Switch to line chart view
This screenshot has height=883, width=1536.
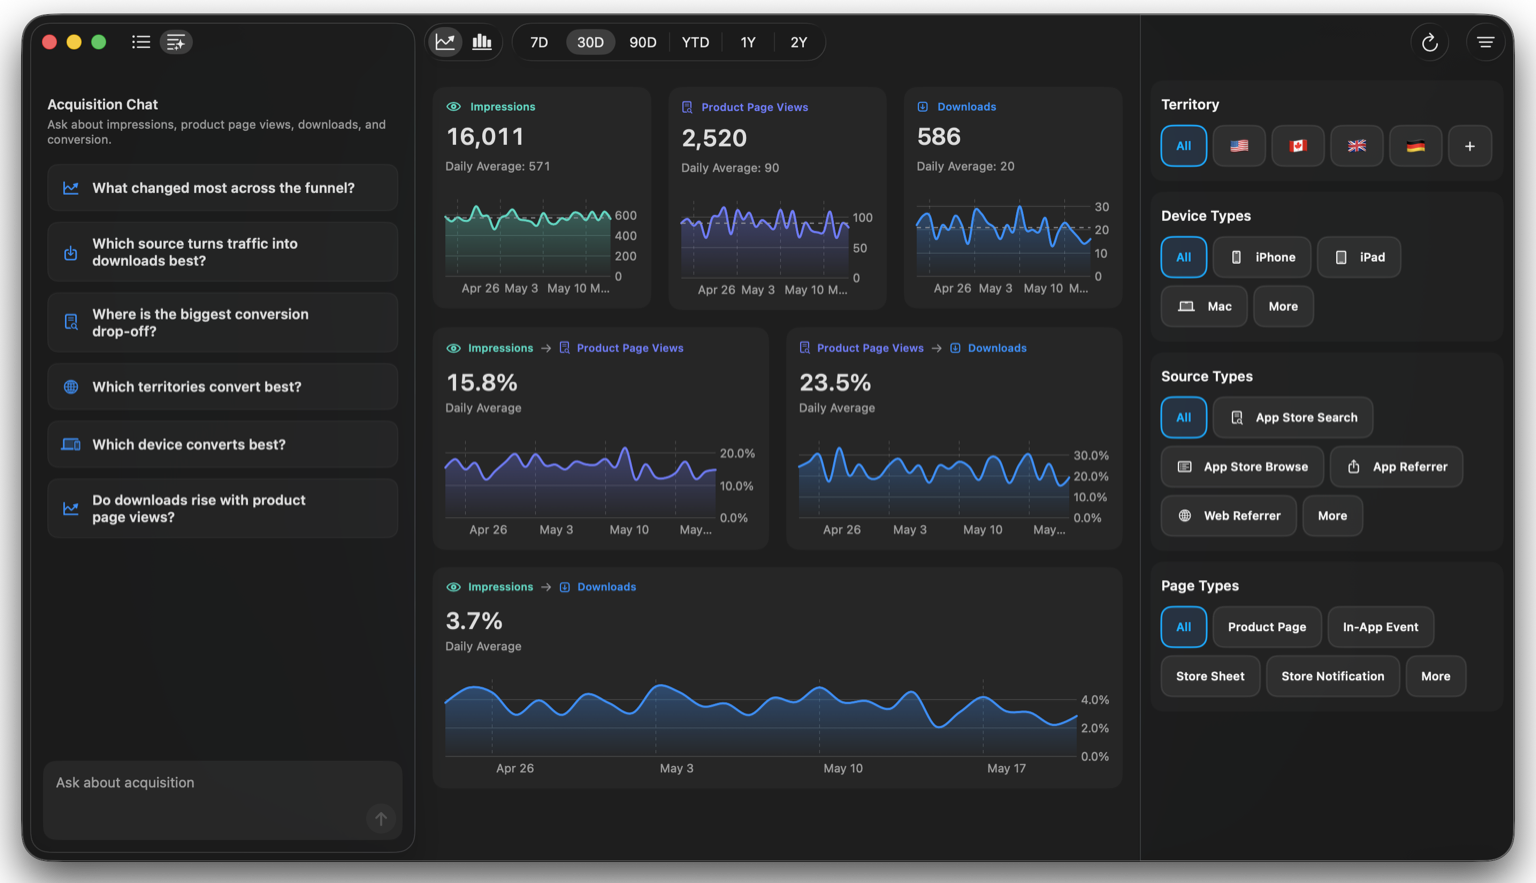(x=445, y=42)
